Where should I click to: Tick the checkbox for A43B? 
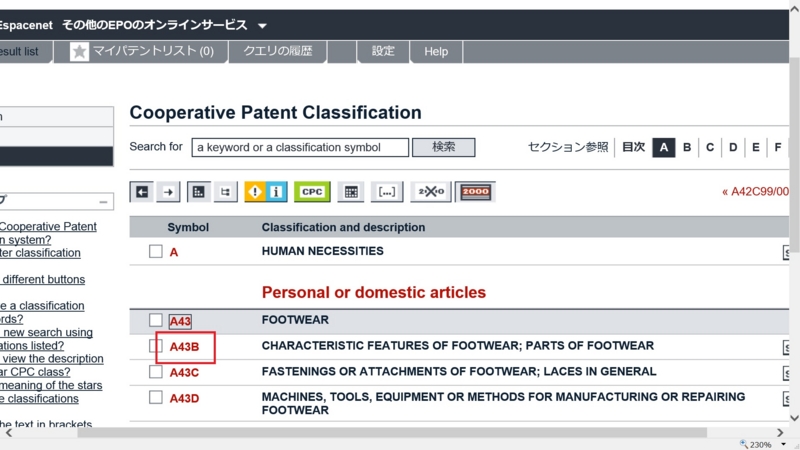click(x=156, y=346)
